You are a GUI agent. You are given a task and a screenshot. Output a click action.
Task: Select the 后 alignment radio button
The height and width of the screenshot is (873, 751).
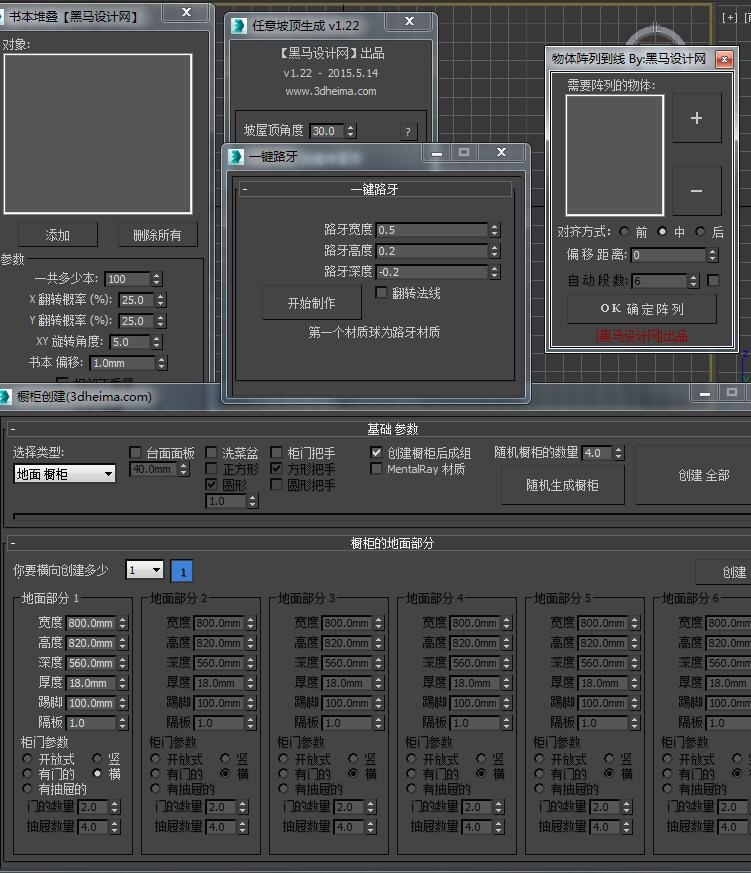(x=700, y=231)
